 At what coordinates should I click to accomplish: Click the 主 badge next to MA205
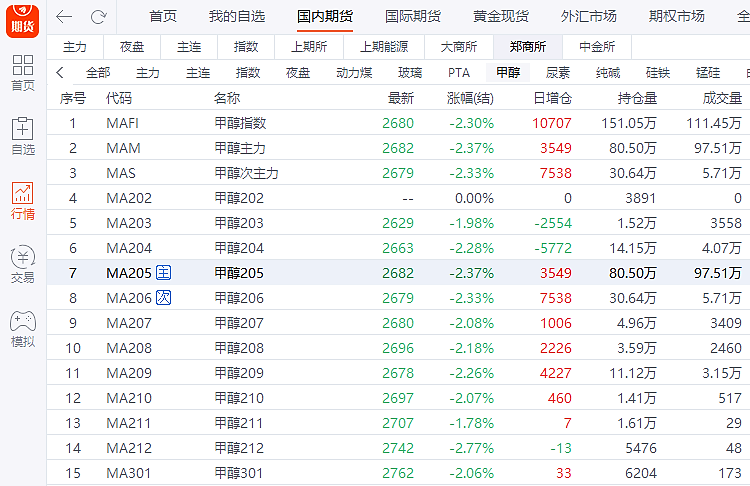point(164,273)
